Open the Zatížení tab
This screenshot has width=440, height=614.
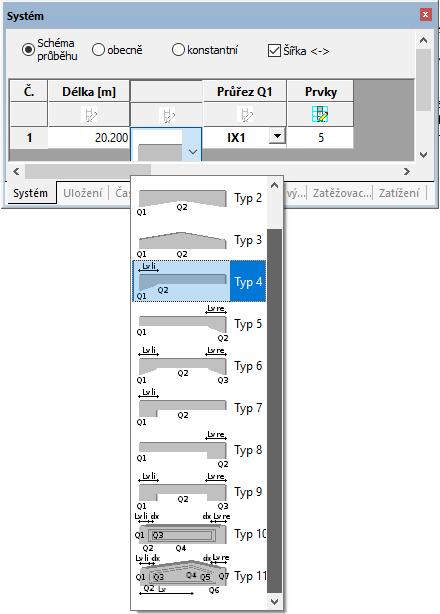[399, 193]
